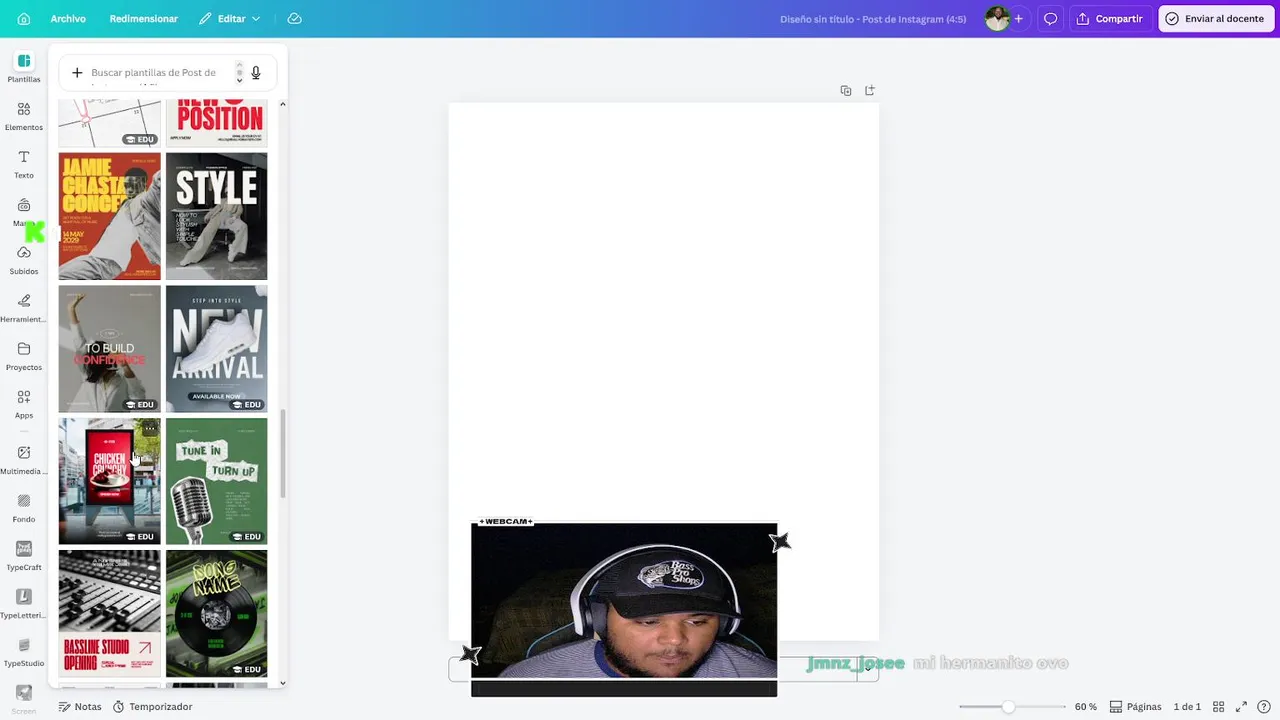This screenshot has width=1280, height=720.
Task: Select the Chicken Crunchy template
Action: (x=109, y=481)
